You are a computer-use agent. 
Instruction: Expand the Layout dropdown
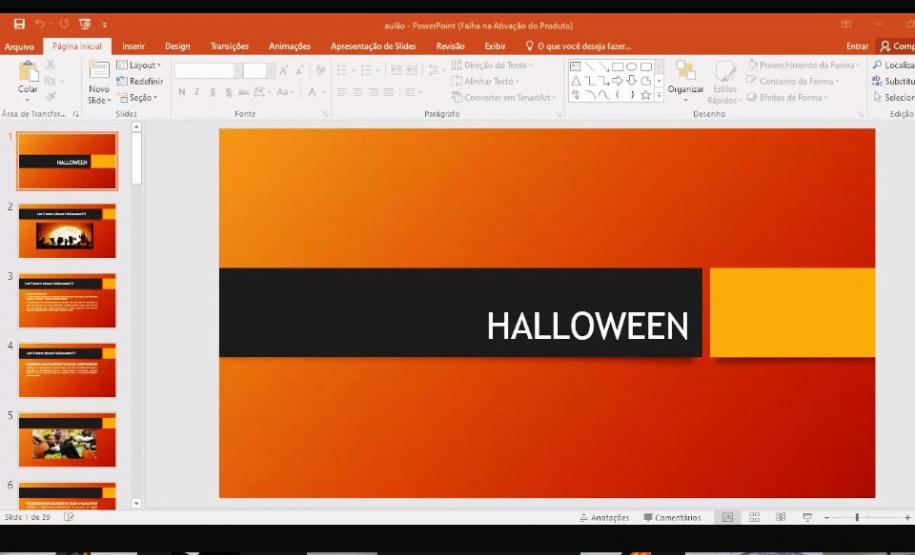pyautogui.click(x=138, y=65)
